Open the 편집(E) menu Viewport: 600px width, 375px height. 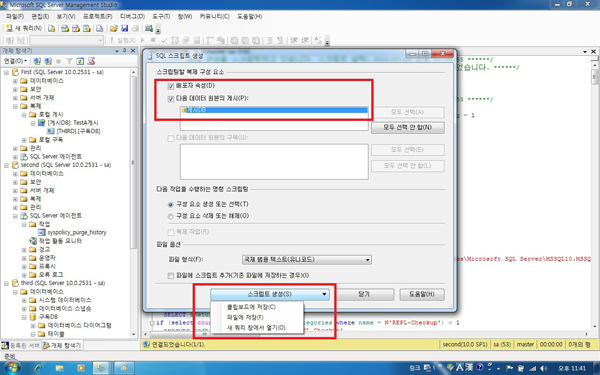click(40, 16)
